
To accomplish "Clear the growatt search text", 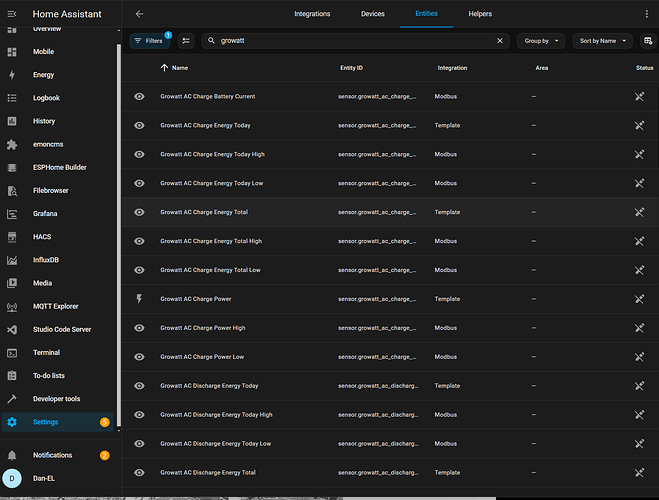I will click(x=500, y=41).
